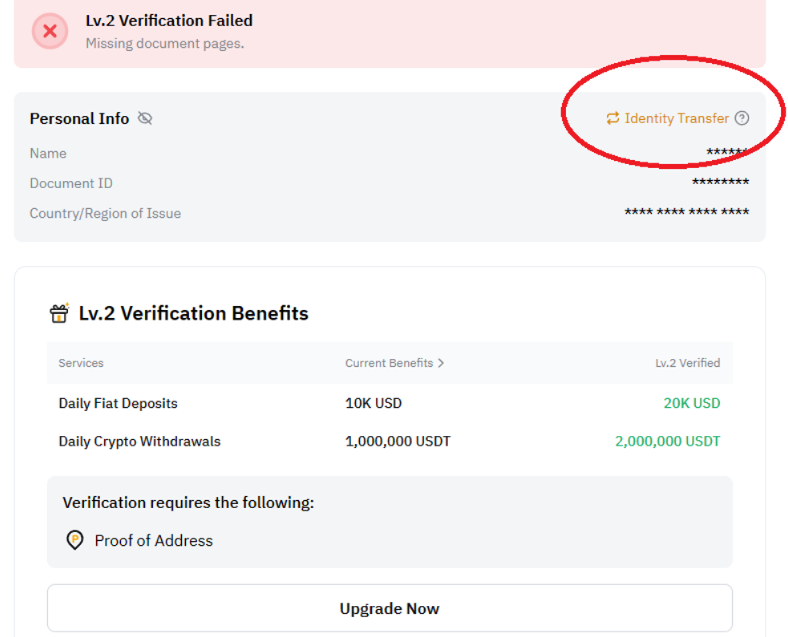Click the Lv.2 Verification Failed heading
The height and width of the screenshot is (637, 788).
tap(169, 21)
